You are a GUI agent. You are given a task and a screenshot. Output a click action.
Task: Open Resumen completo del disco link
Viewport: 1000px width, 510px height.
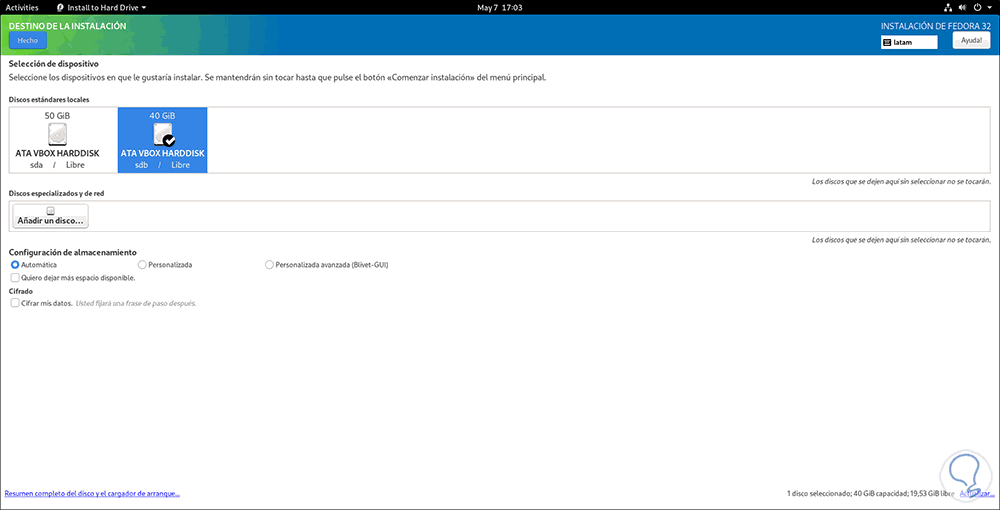coord(92,494)
